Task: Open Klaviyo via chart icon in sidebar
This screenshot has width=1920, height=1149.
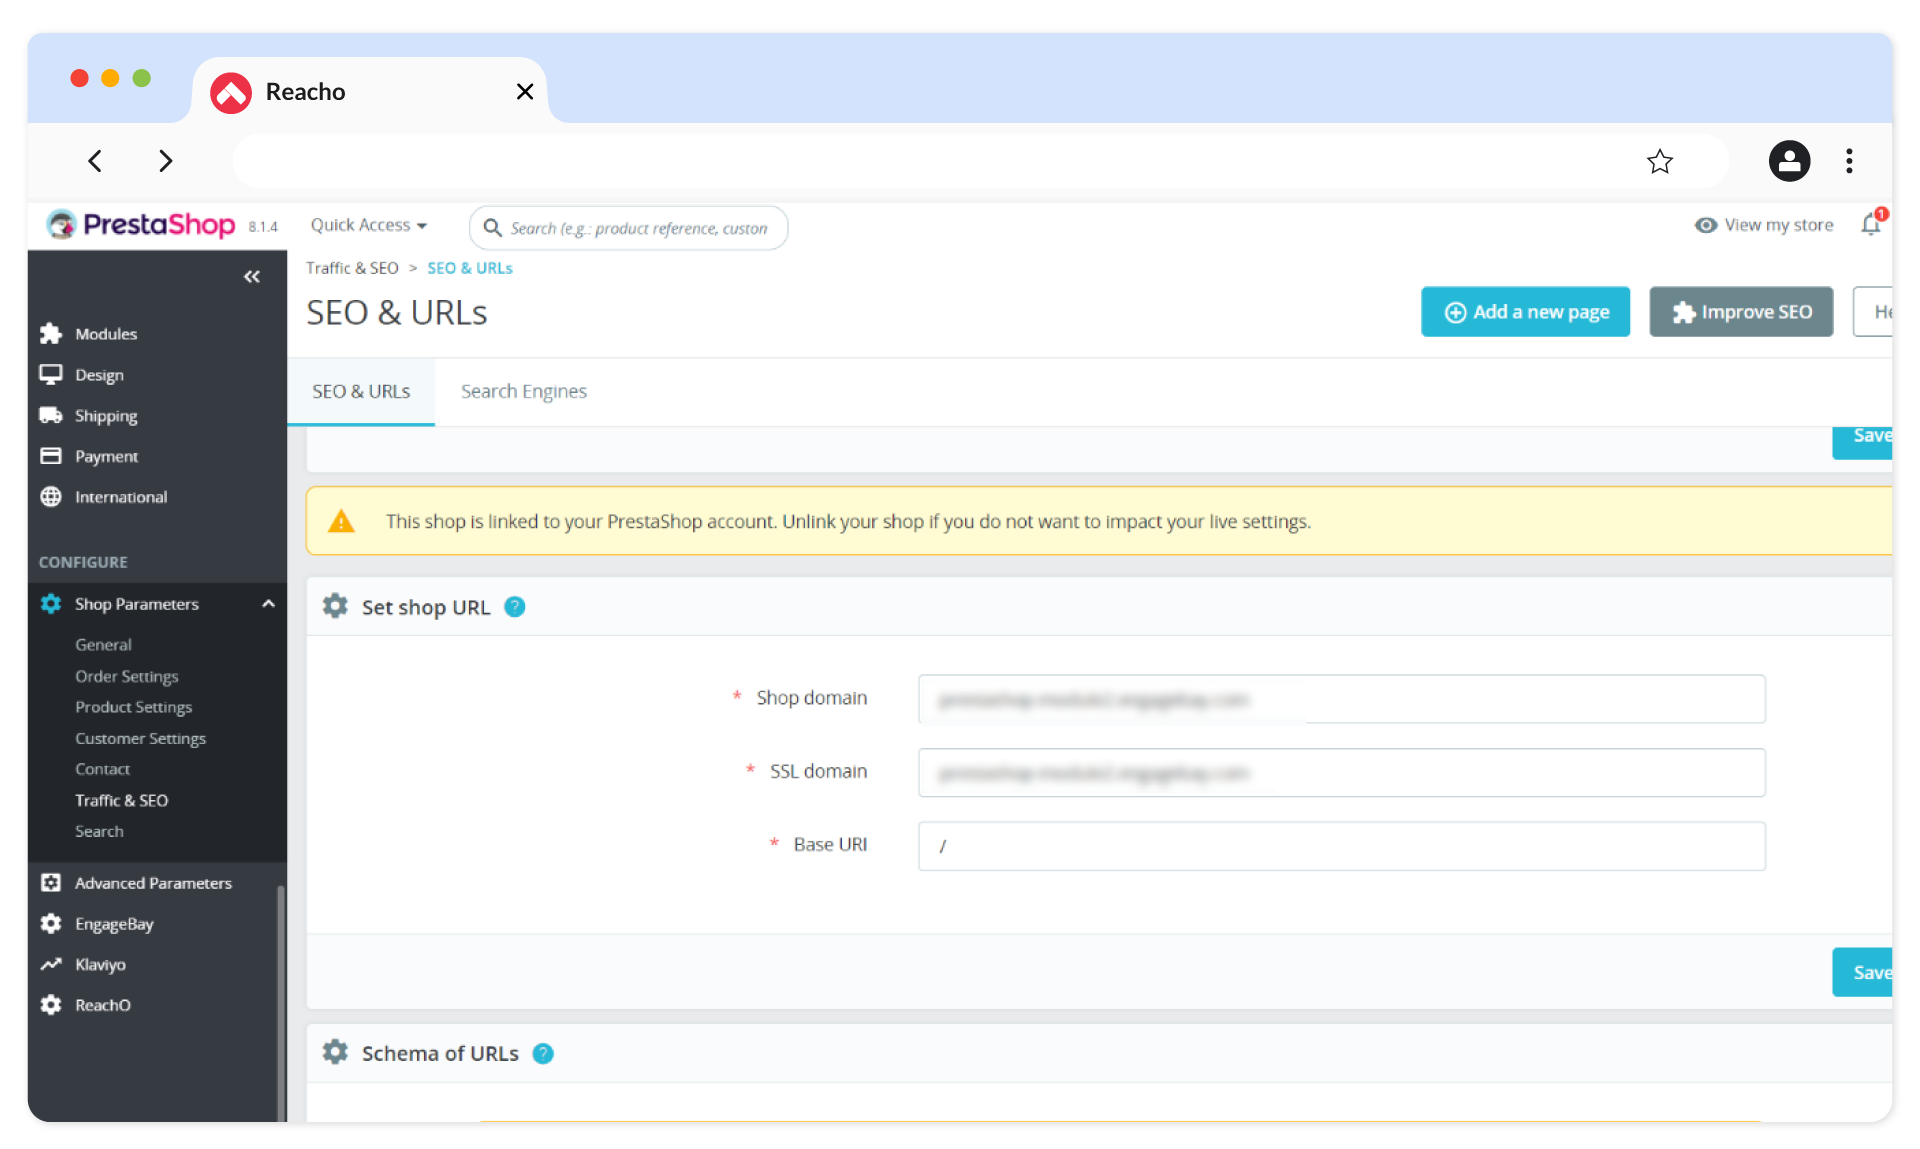Action: 51,964
